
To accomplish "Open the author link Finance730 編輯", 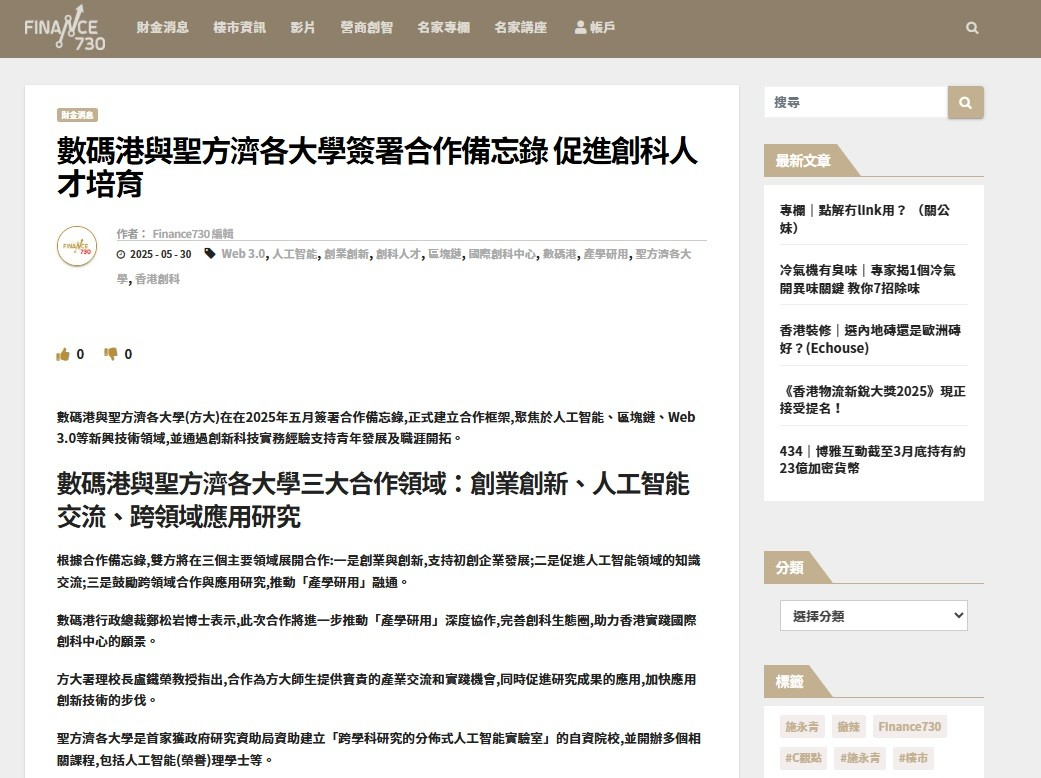I will point(193,234).
